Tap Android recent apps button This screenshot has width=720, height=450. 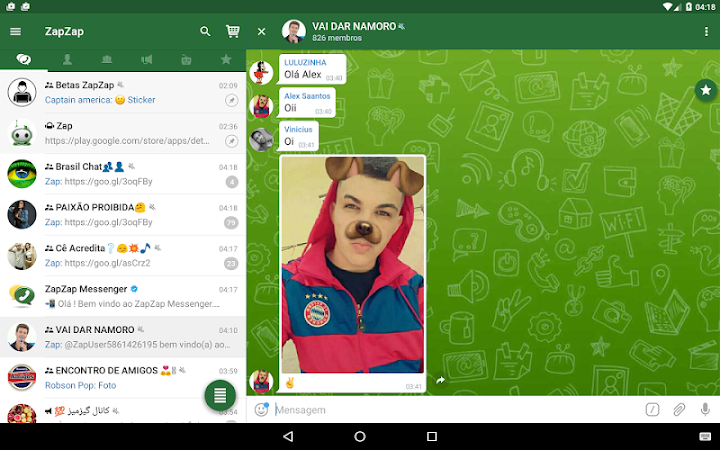[432, 436]
